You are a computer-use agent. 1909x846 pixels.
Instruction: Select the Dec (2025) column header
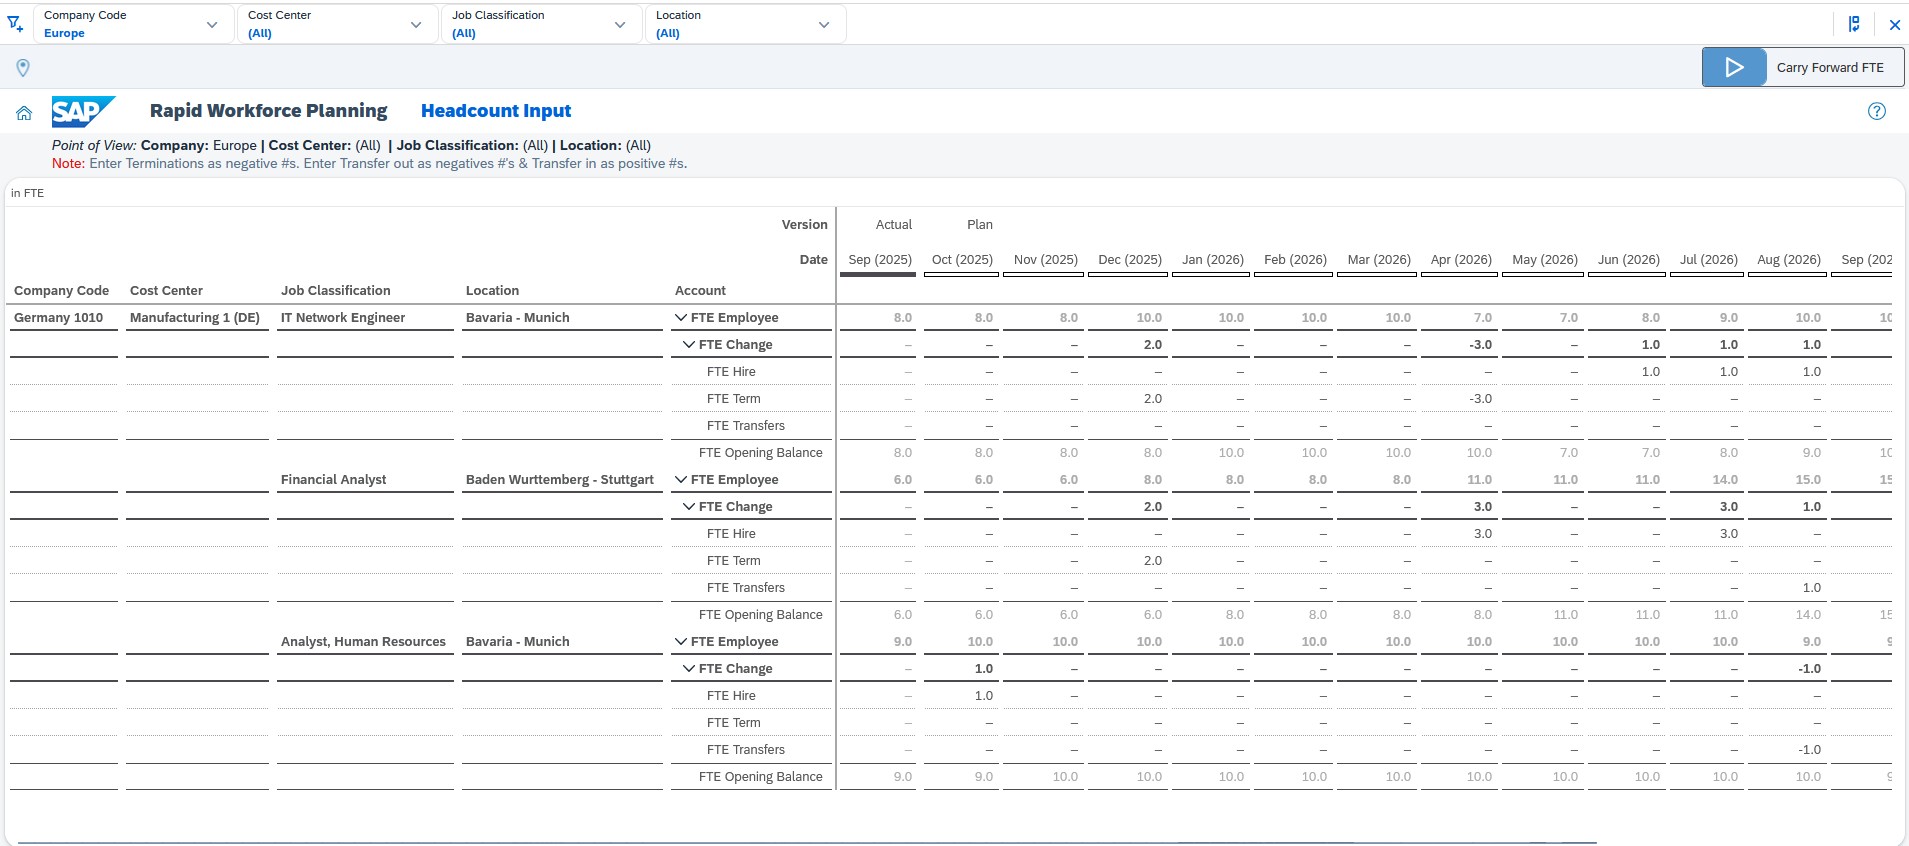coord(1129,260)
